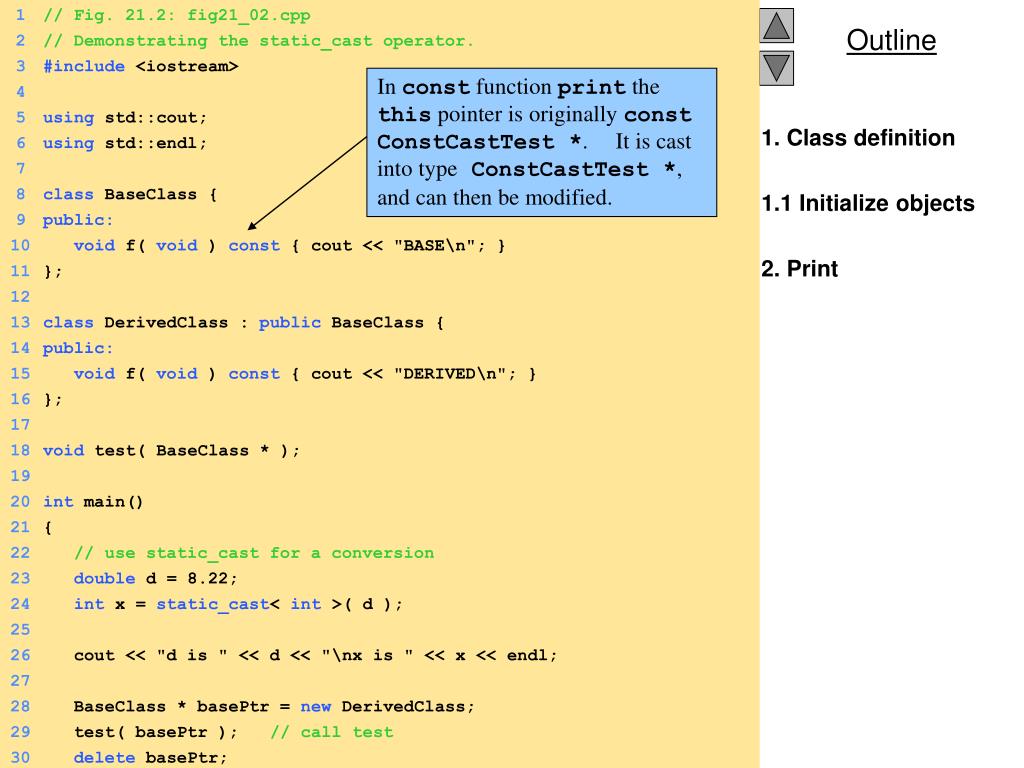Click line number 18 in the gutter
Screen dimensions: 1024x768
coord(20,451)
